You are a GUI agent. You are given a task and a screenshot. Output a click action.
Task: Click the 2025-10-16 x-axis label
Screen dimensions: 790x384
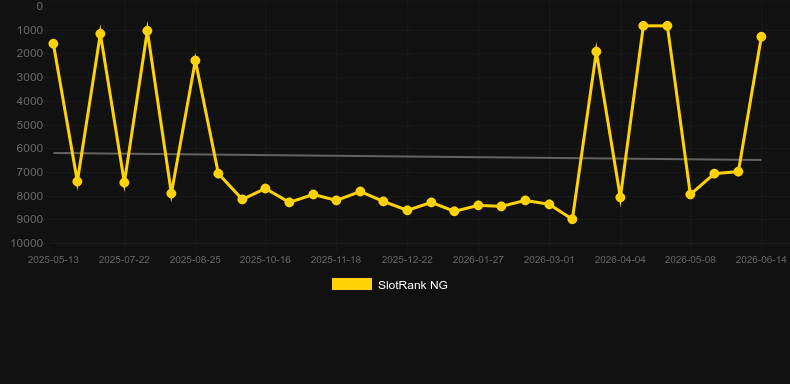coord(265,260)
